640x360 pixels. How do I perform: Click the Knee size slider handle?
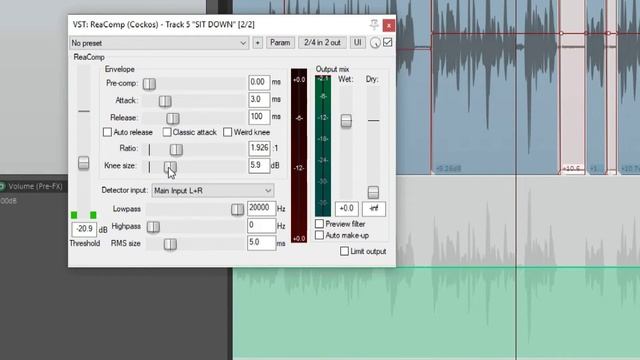point(170,167)
